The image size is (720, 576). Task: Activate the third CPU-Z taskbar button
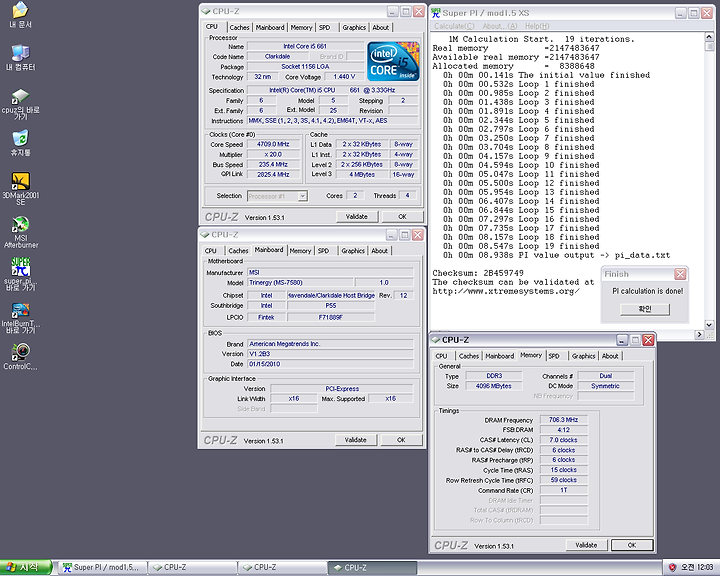pyautogui.click(x=372, y=567)
